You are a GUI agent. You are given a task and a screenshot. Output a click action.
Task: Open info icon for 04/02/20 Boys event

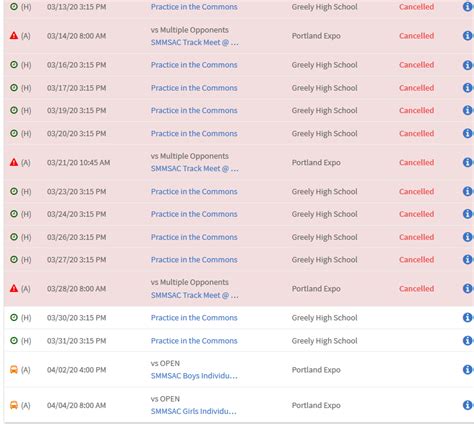point(468,369)
